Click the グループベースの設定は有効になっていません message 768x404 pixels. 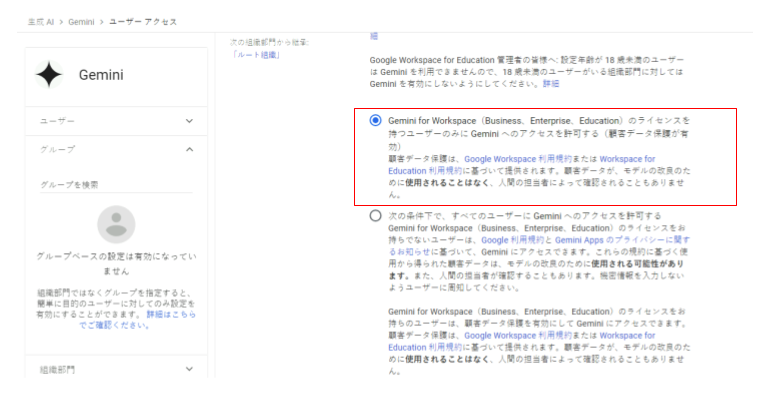[116, 263]
